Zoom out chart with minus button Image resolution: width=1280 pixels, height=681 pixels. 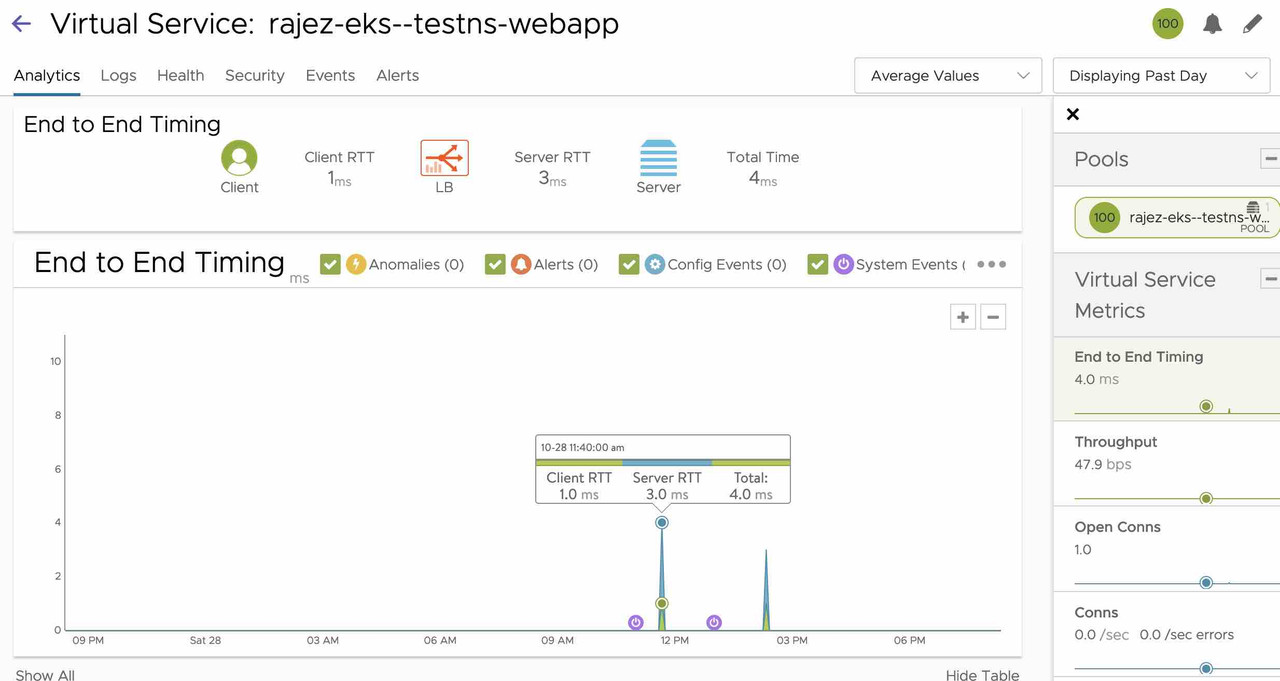pyautogui.click(x=993, y=317)
